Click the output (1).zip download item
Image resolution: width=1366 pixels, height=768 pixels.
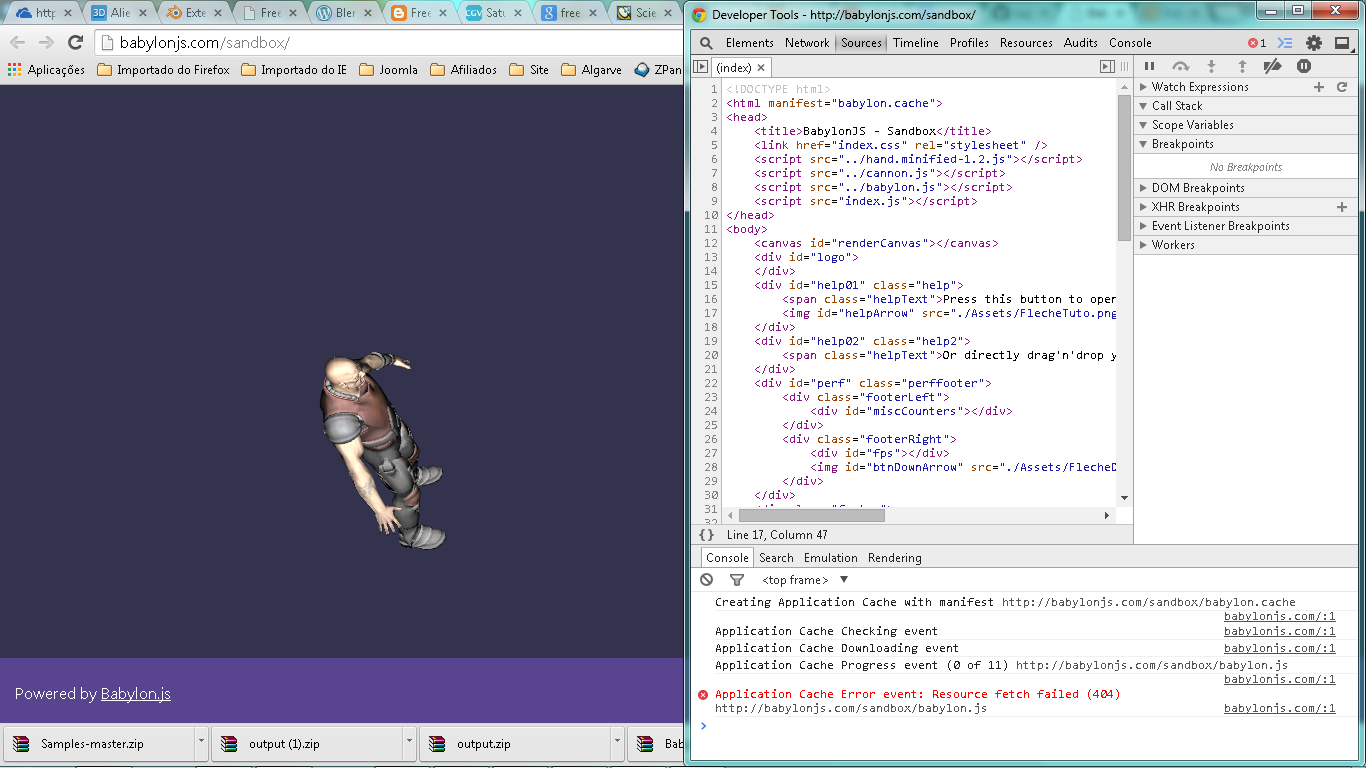(x=306, y=744)
